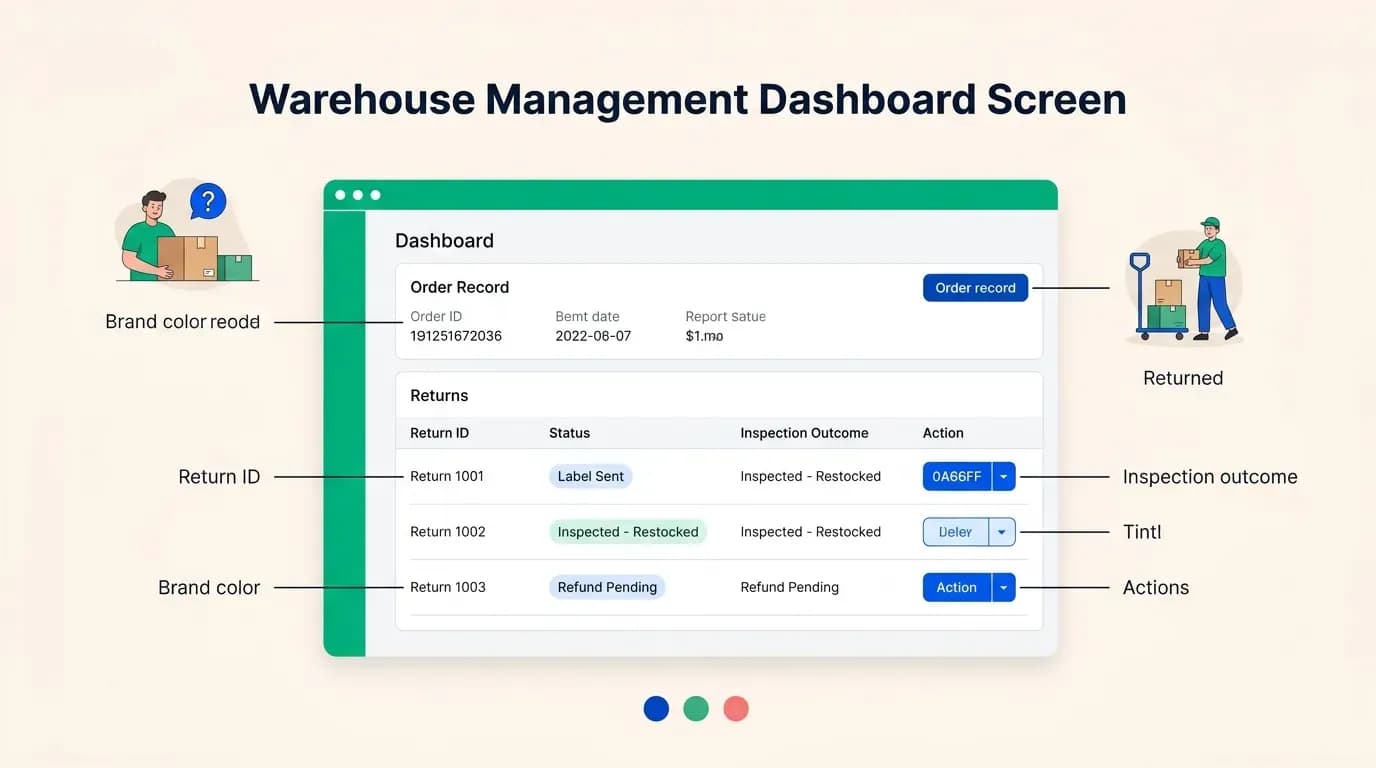
Task: Click the Inspection Outcome column header
Action: pyautogui.click(x=804, y=433)
